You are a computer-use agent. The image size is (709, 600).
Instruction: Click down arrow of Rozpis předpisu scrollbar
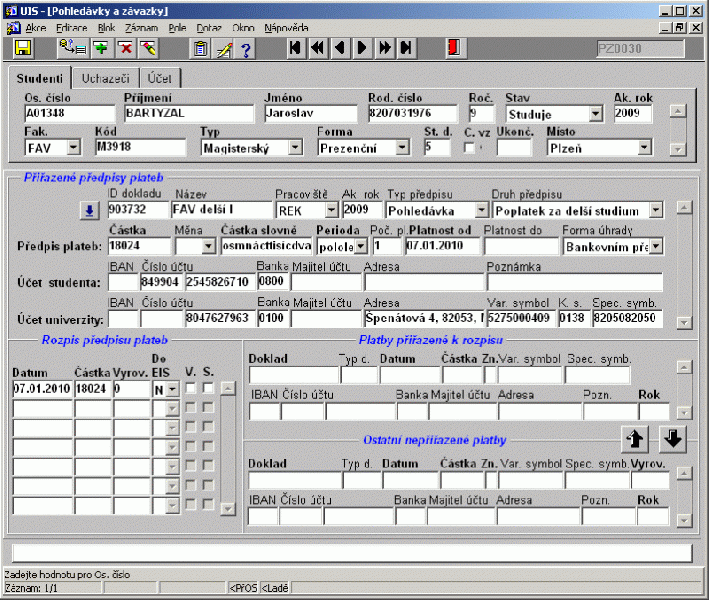tap(228, 509)
